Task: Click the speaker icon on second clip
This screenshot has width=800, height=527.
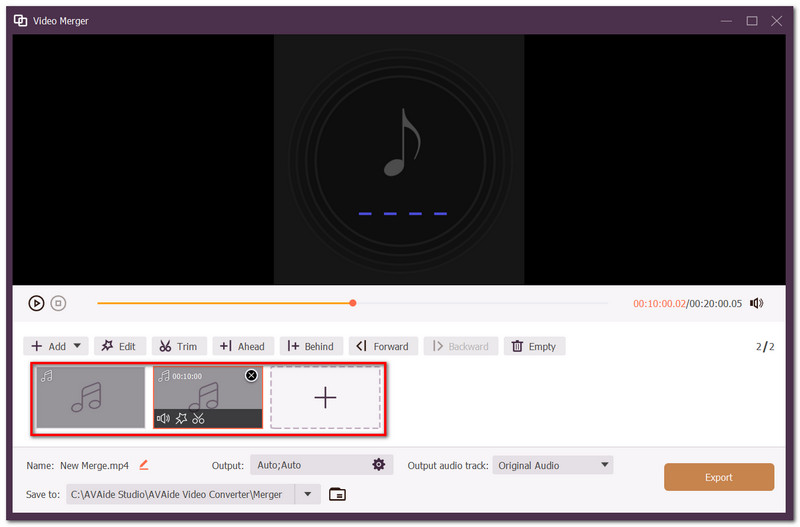Action: click(x=163, y=419)
